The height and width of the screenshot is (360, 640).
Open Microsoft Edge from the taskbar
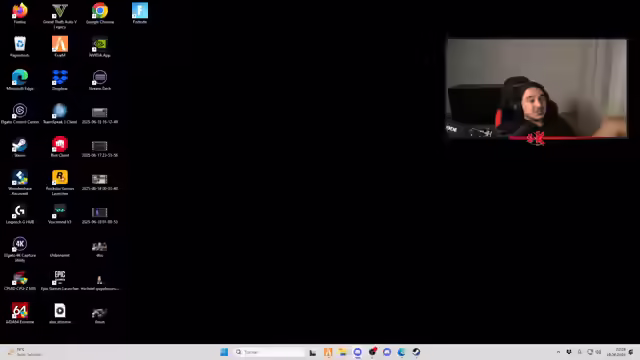402,352
